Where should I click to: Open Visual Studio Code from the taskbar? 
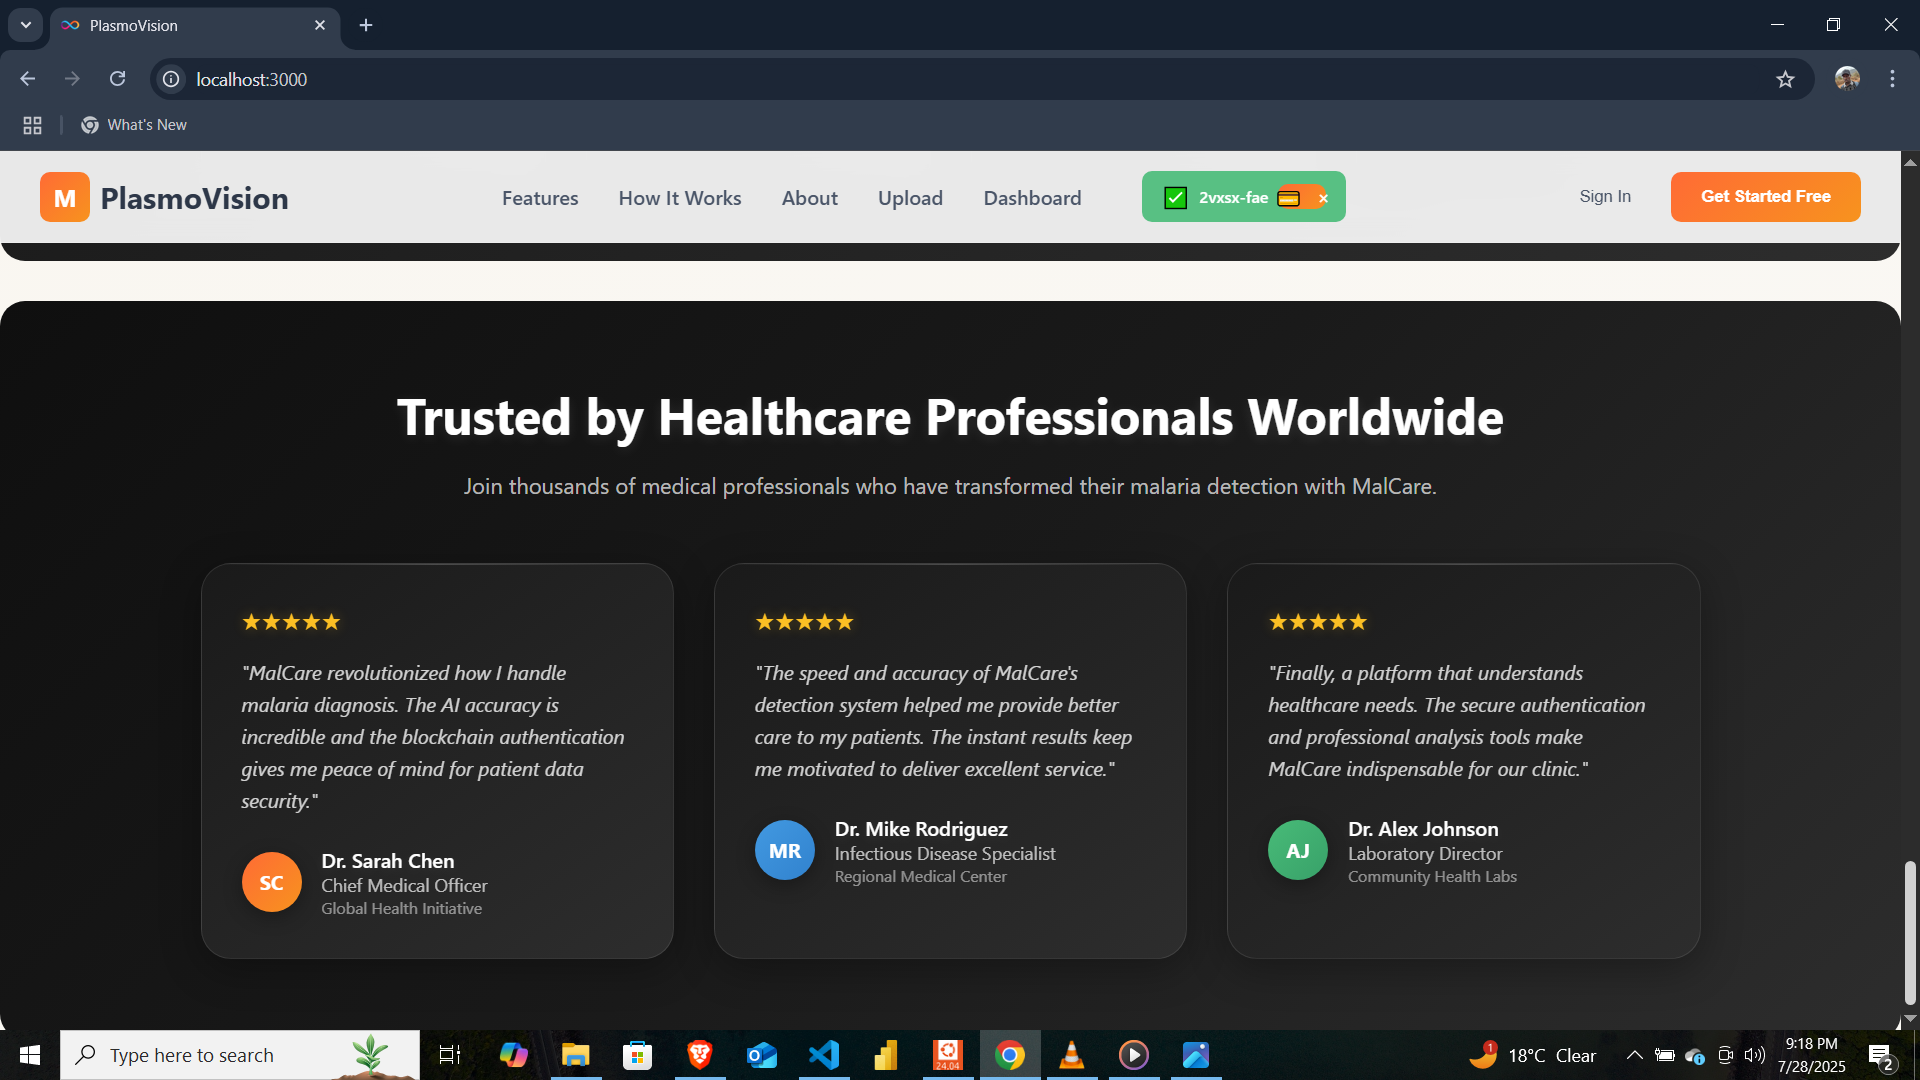tap(824, 1055)
